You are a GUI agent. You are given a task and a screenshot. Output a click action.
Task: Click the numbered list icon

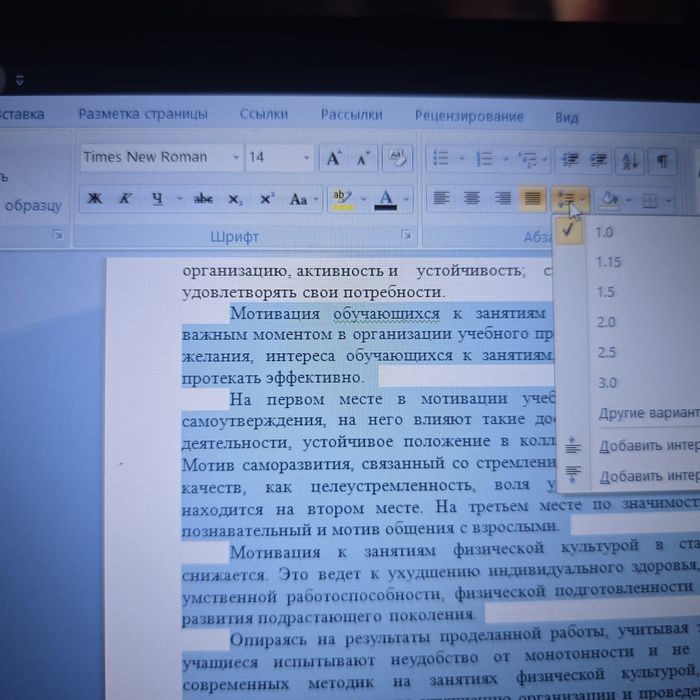(485, 158)
